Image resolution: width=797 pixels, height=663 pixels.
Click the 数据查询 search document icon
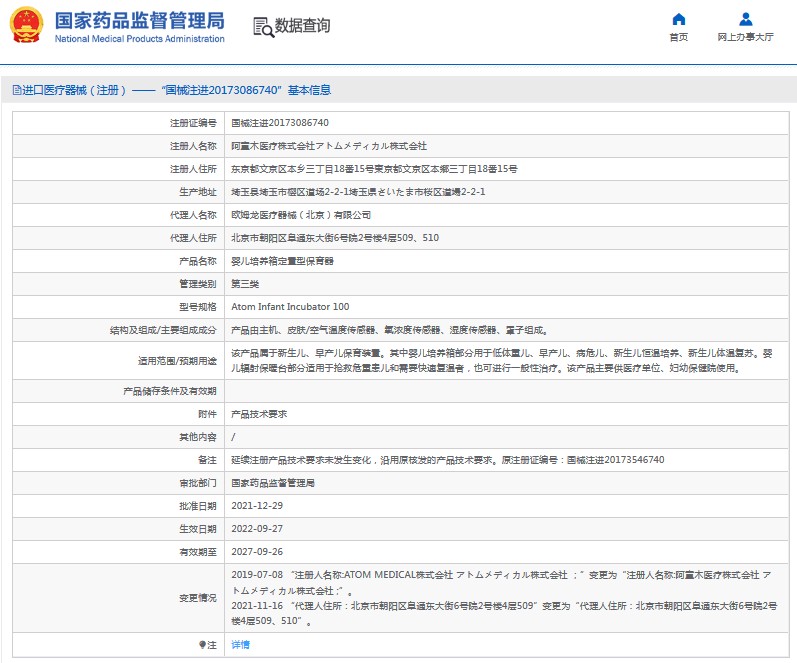coord(263,27)
